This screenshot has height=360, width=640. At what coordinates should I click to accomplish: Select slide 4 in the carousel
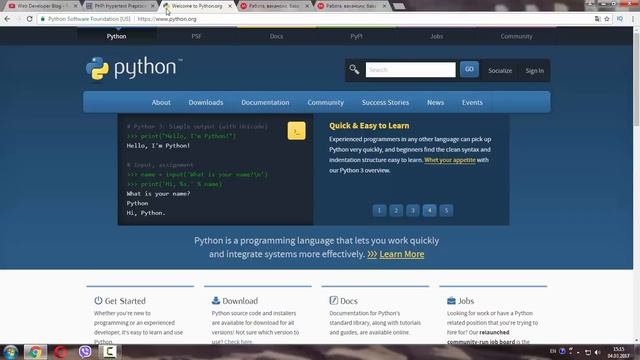(429, 210)
